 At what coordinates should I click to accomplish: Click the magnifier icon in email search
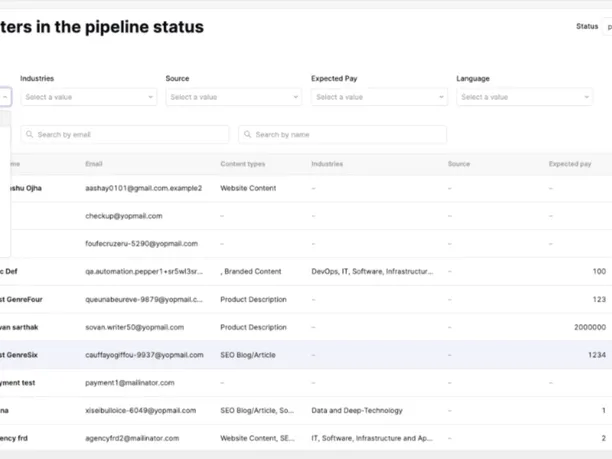(x=29, y=134)
